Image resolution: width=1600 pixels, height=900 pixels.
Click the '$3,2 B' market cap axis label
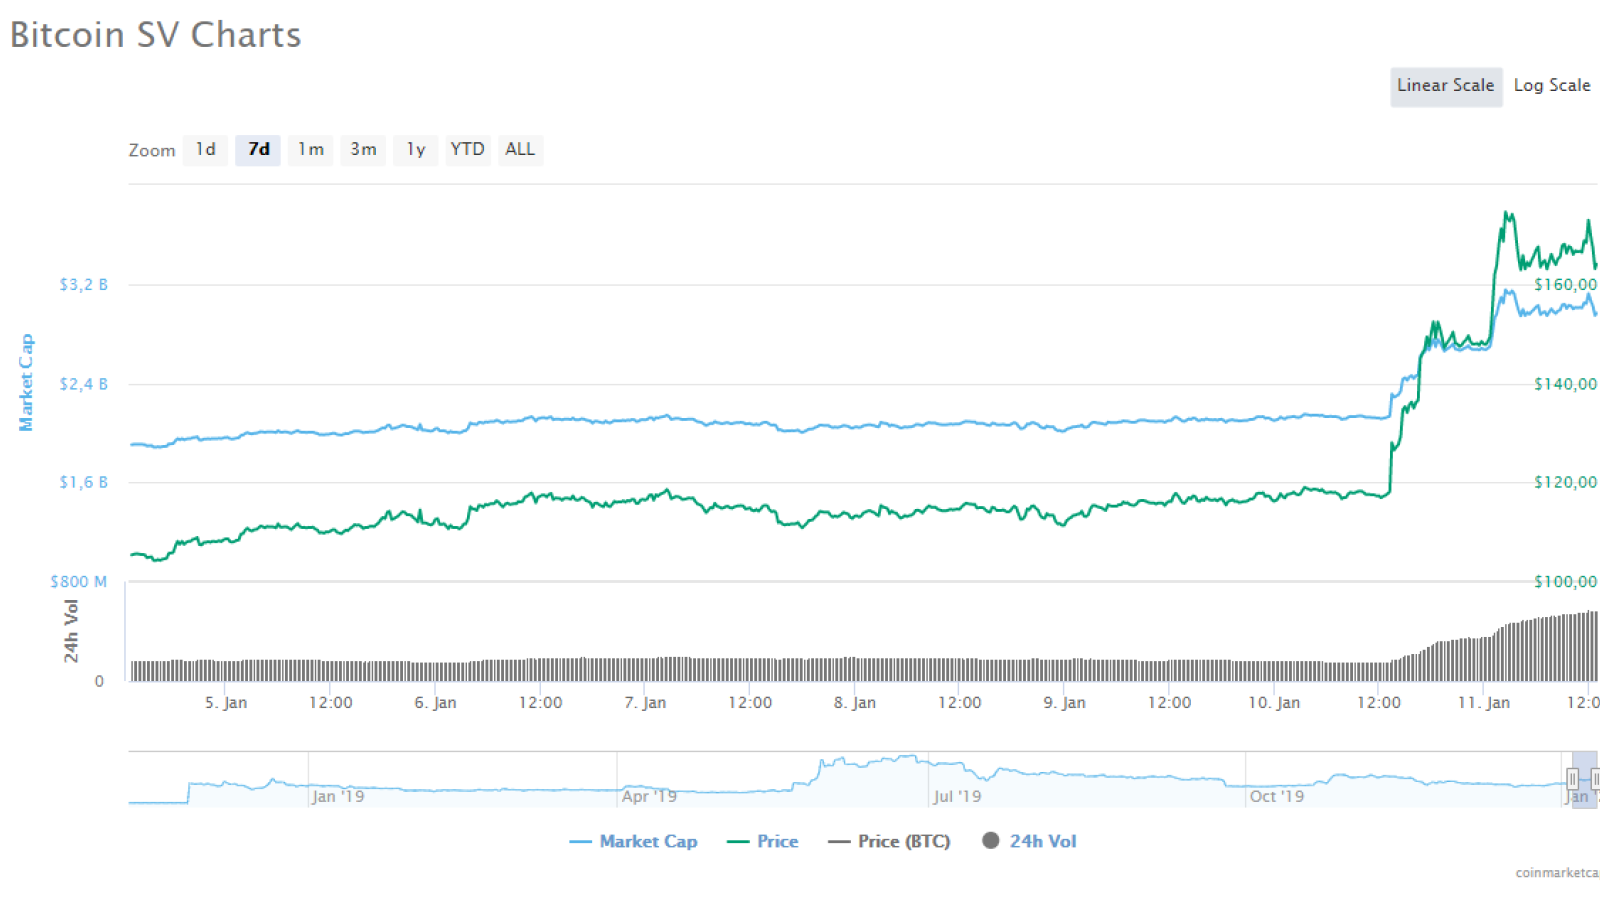coord(83,285)
